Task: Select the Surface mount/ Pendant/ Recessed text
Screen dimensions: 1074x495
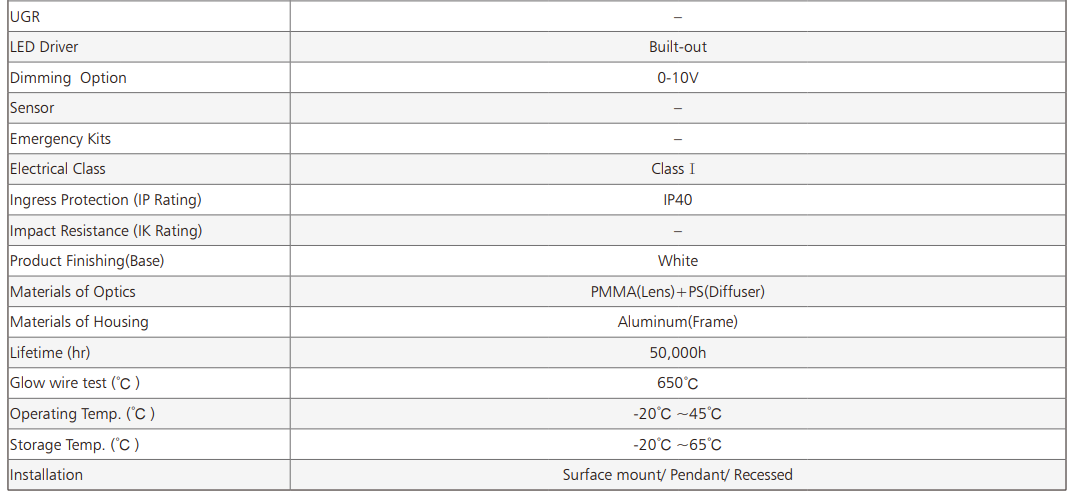Action: tap(677, 475)
